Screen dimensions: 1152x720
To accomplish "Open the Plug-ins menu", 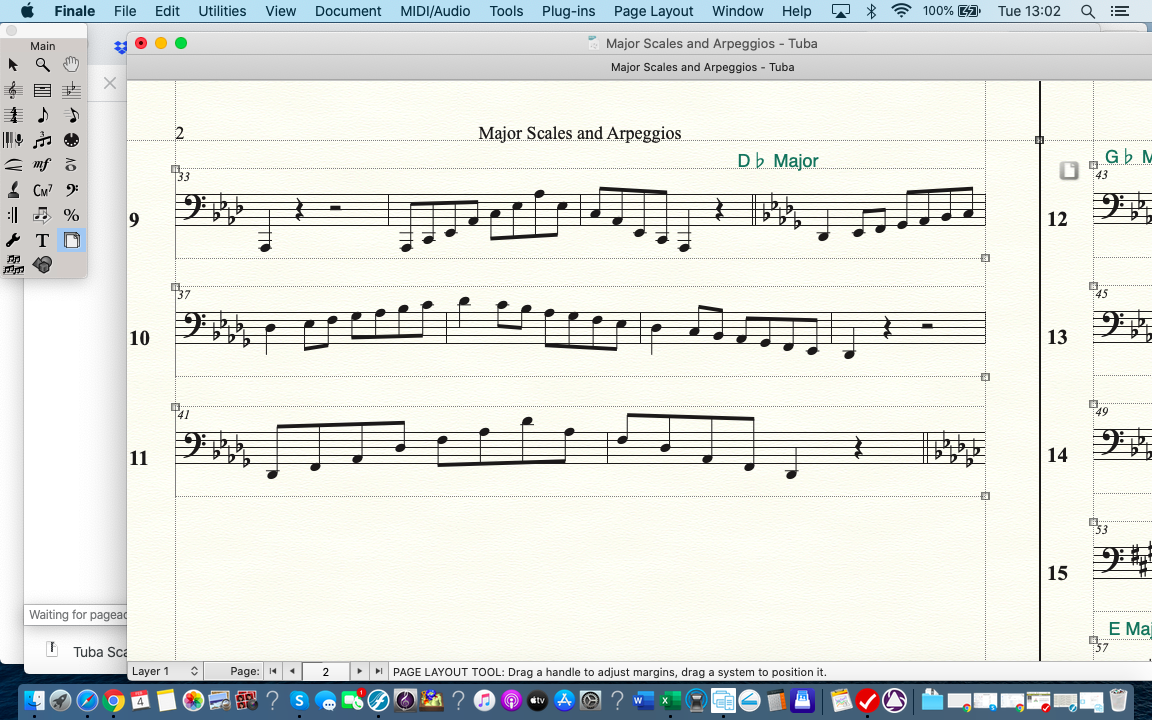I will coord(568,11).
